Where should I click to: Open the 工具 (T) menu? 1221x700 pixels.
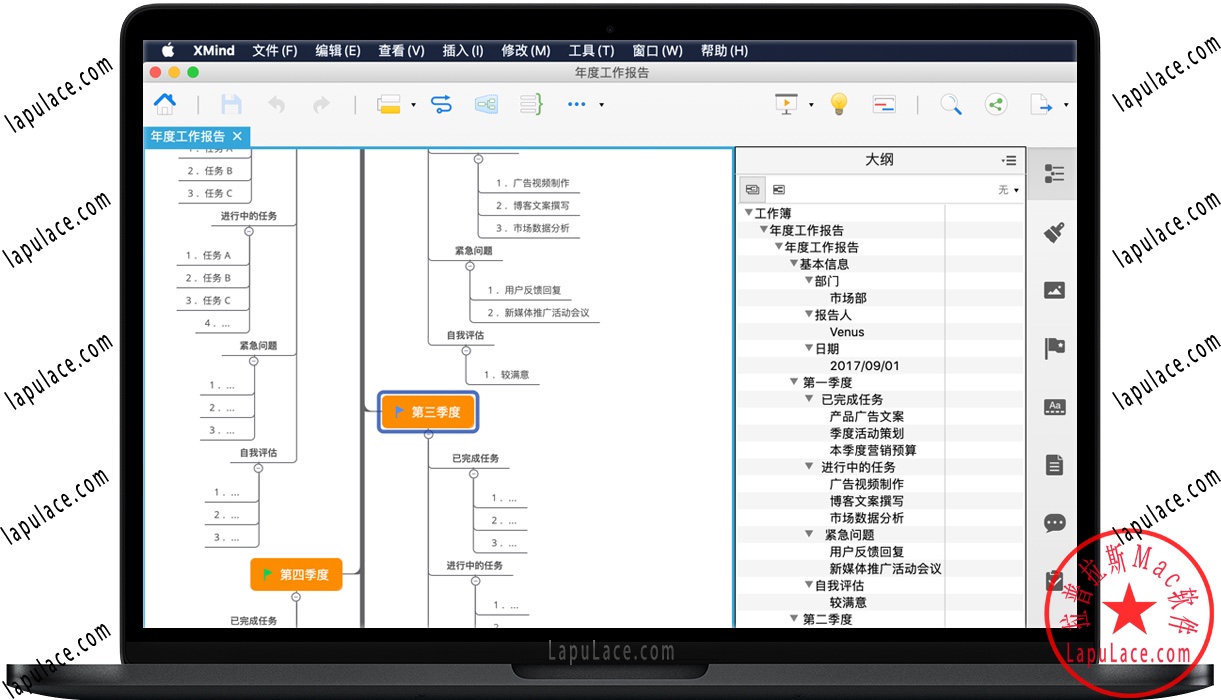[591, 50]
